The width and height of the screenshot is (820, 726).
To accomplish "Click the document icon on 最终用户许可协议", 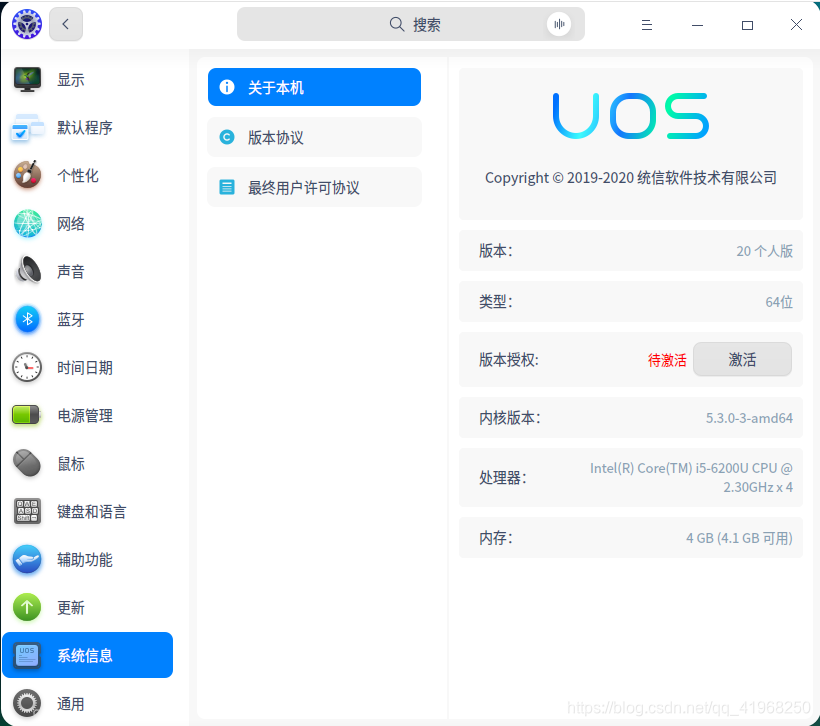I will coord(227,187).
